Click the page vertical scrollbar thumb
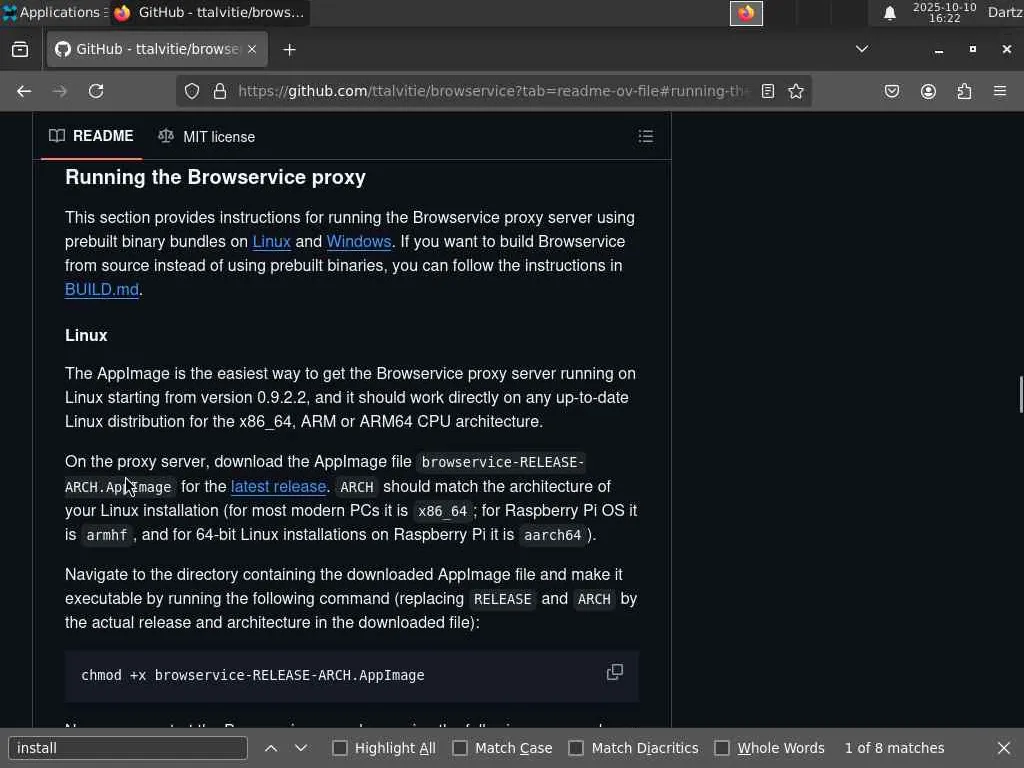 point(1021,394)
